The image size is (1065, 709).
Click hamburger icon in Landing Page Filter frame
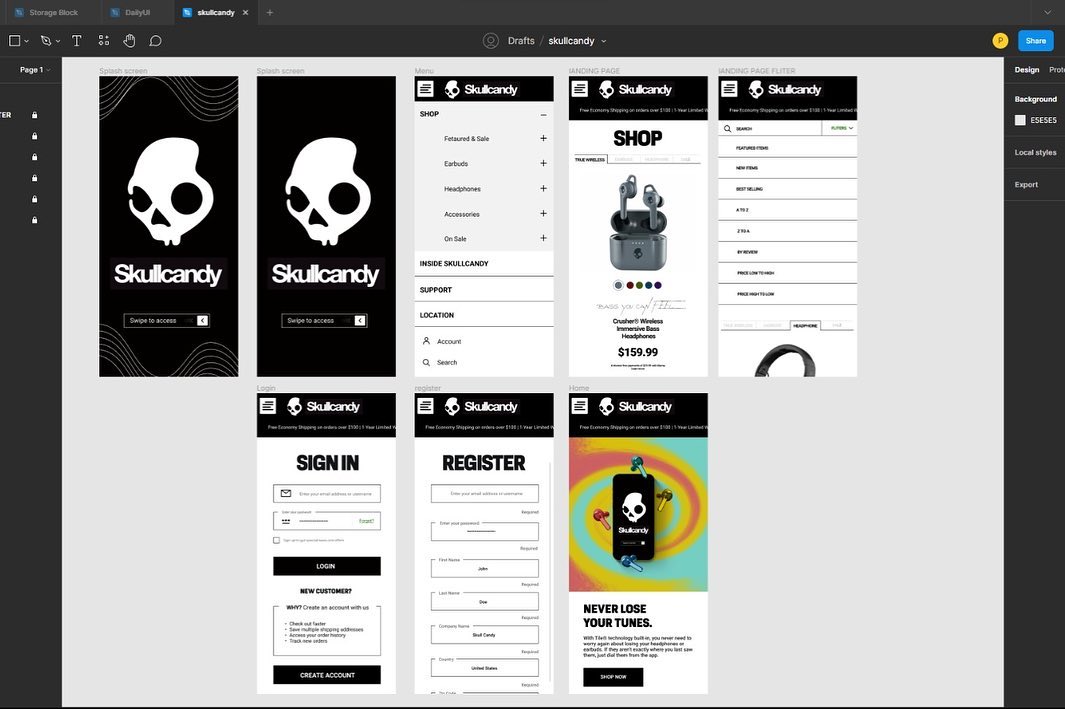729,88
